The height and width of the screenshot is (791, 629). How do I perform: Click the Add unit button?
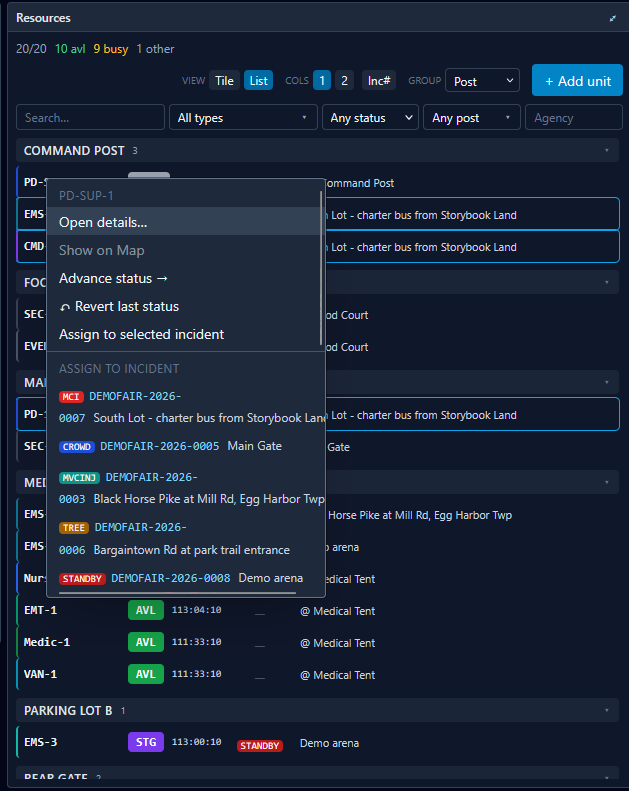577,81
